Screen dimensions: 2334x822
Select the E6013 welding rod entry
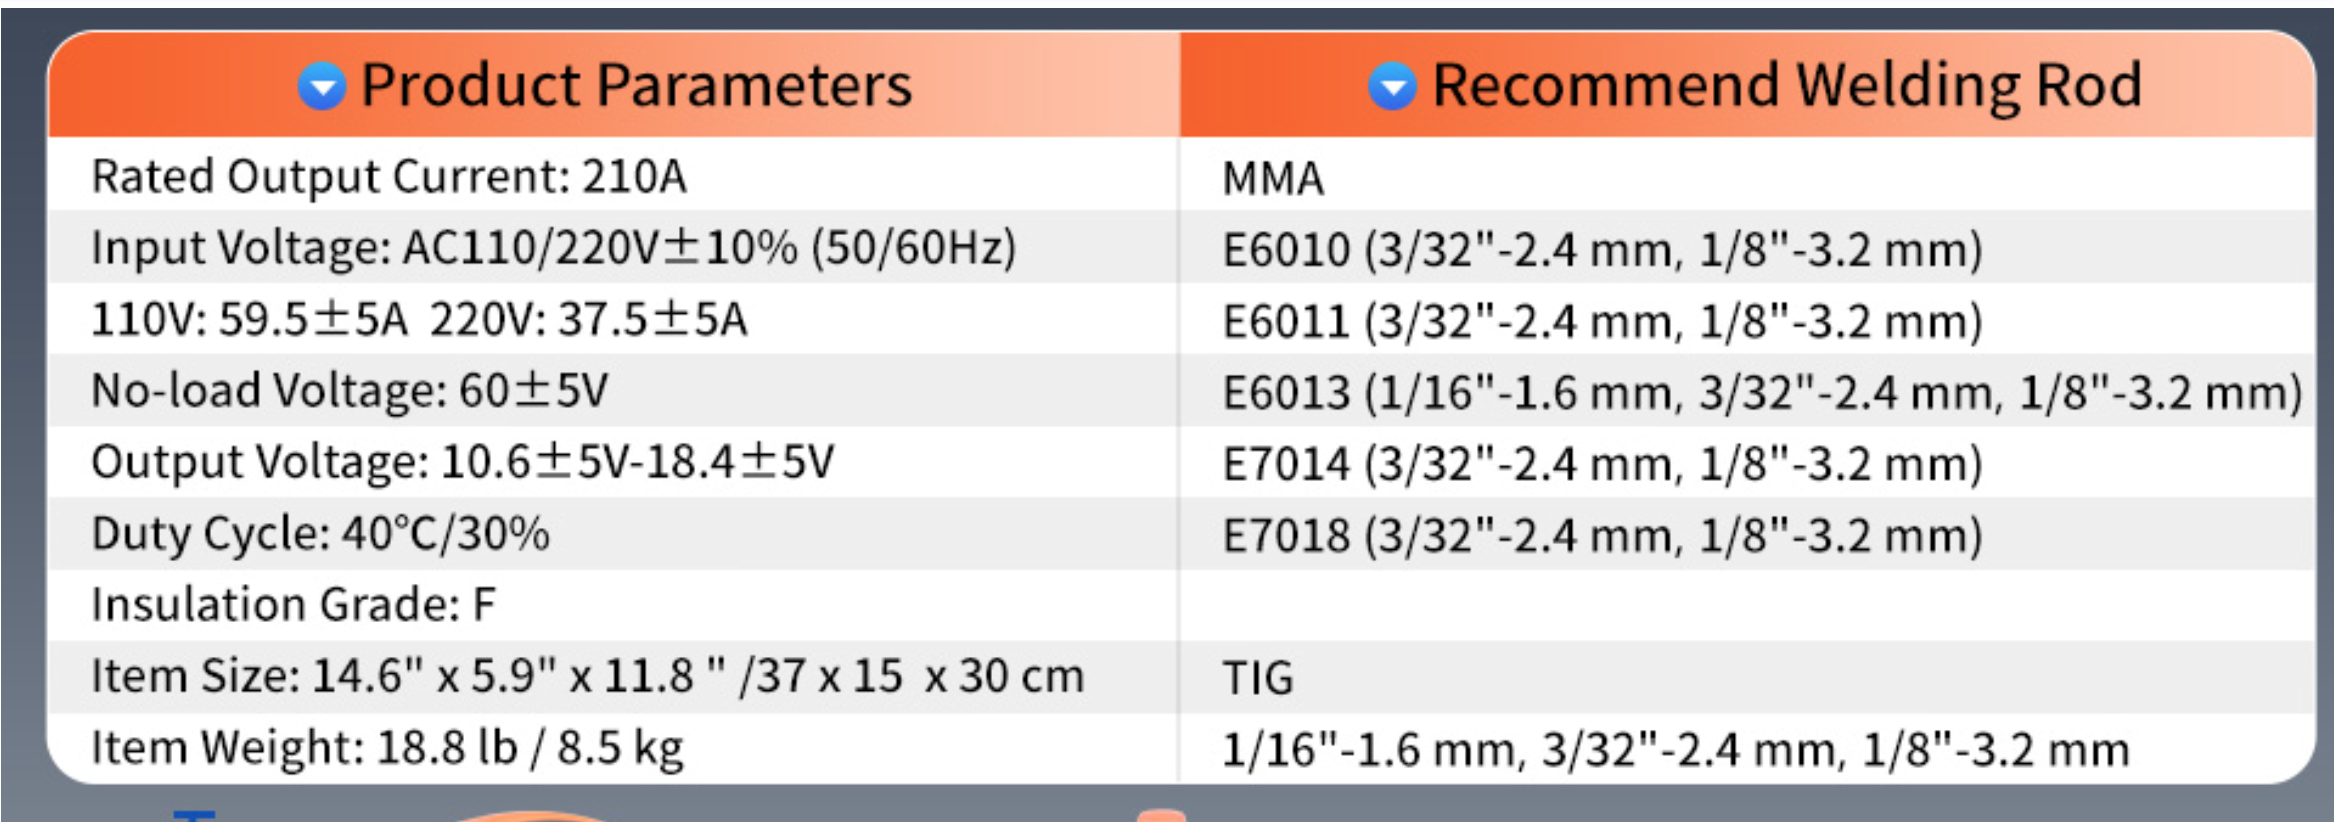pyautogui.click(x=1762, y=393)
